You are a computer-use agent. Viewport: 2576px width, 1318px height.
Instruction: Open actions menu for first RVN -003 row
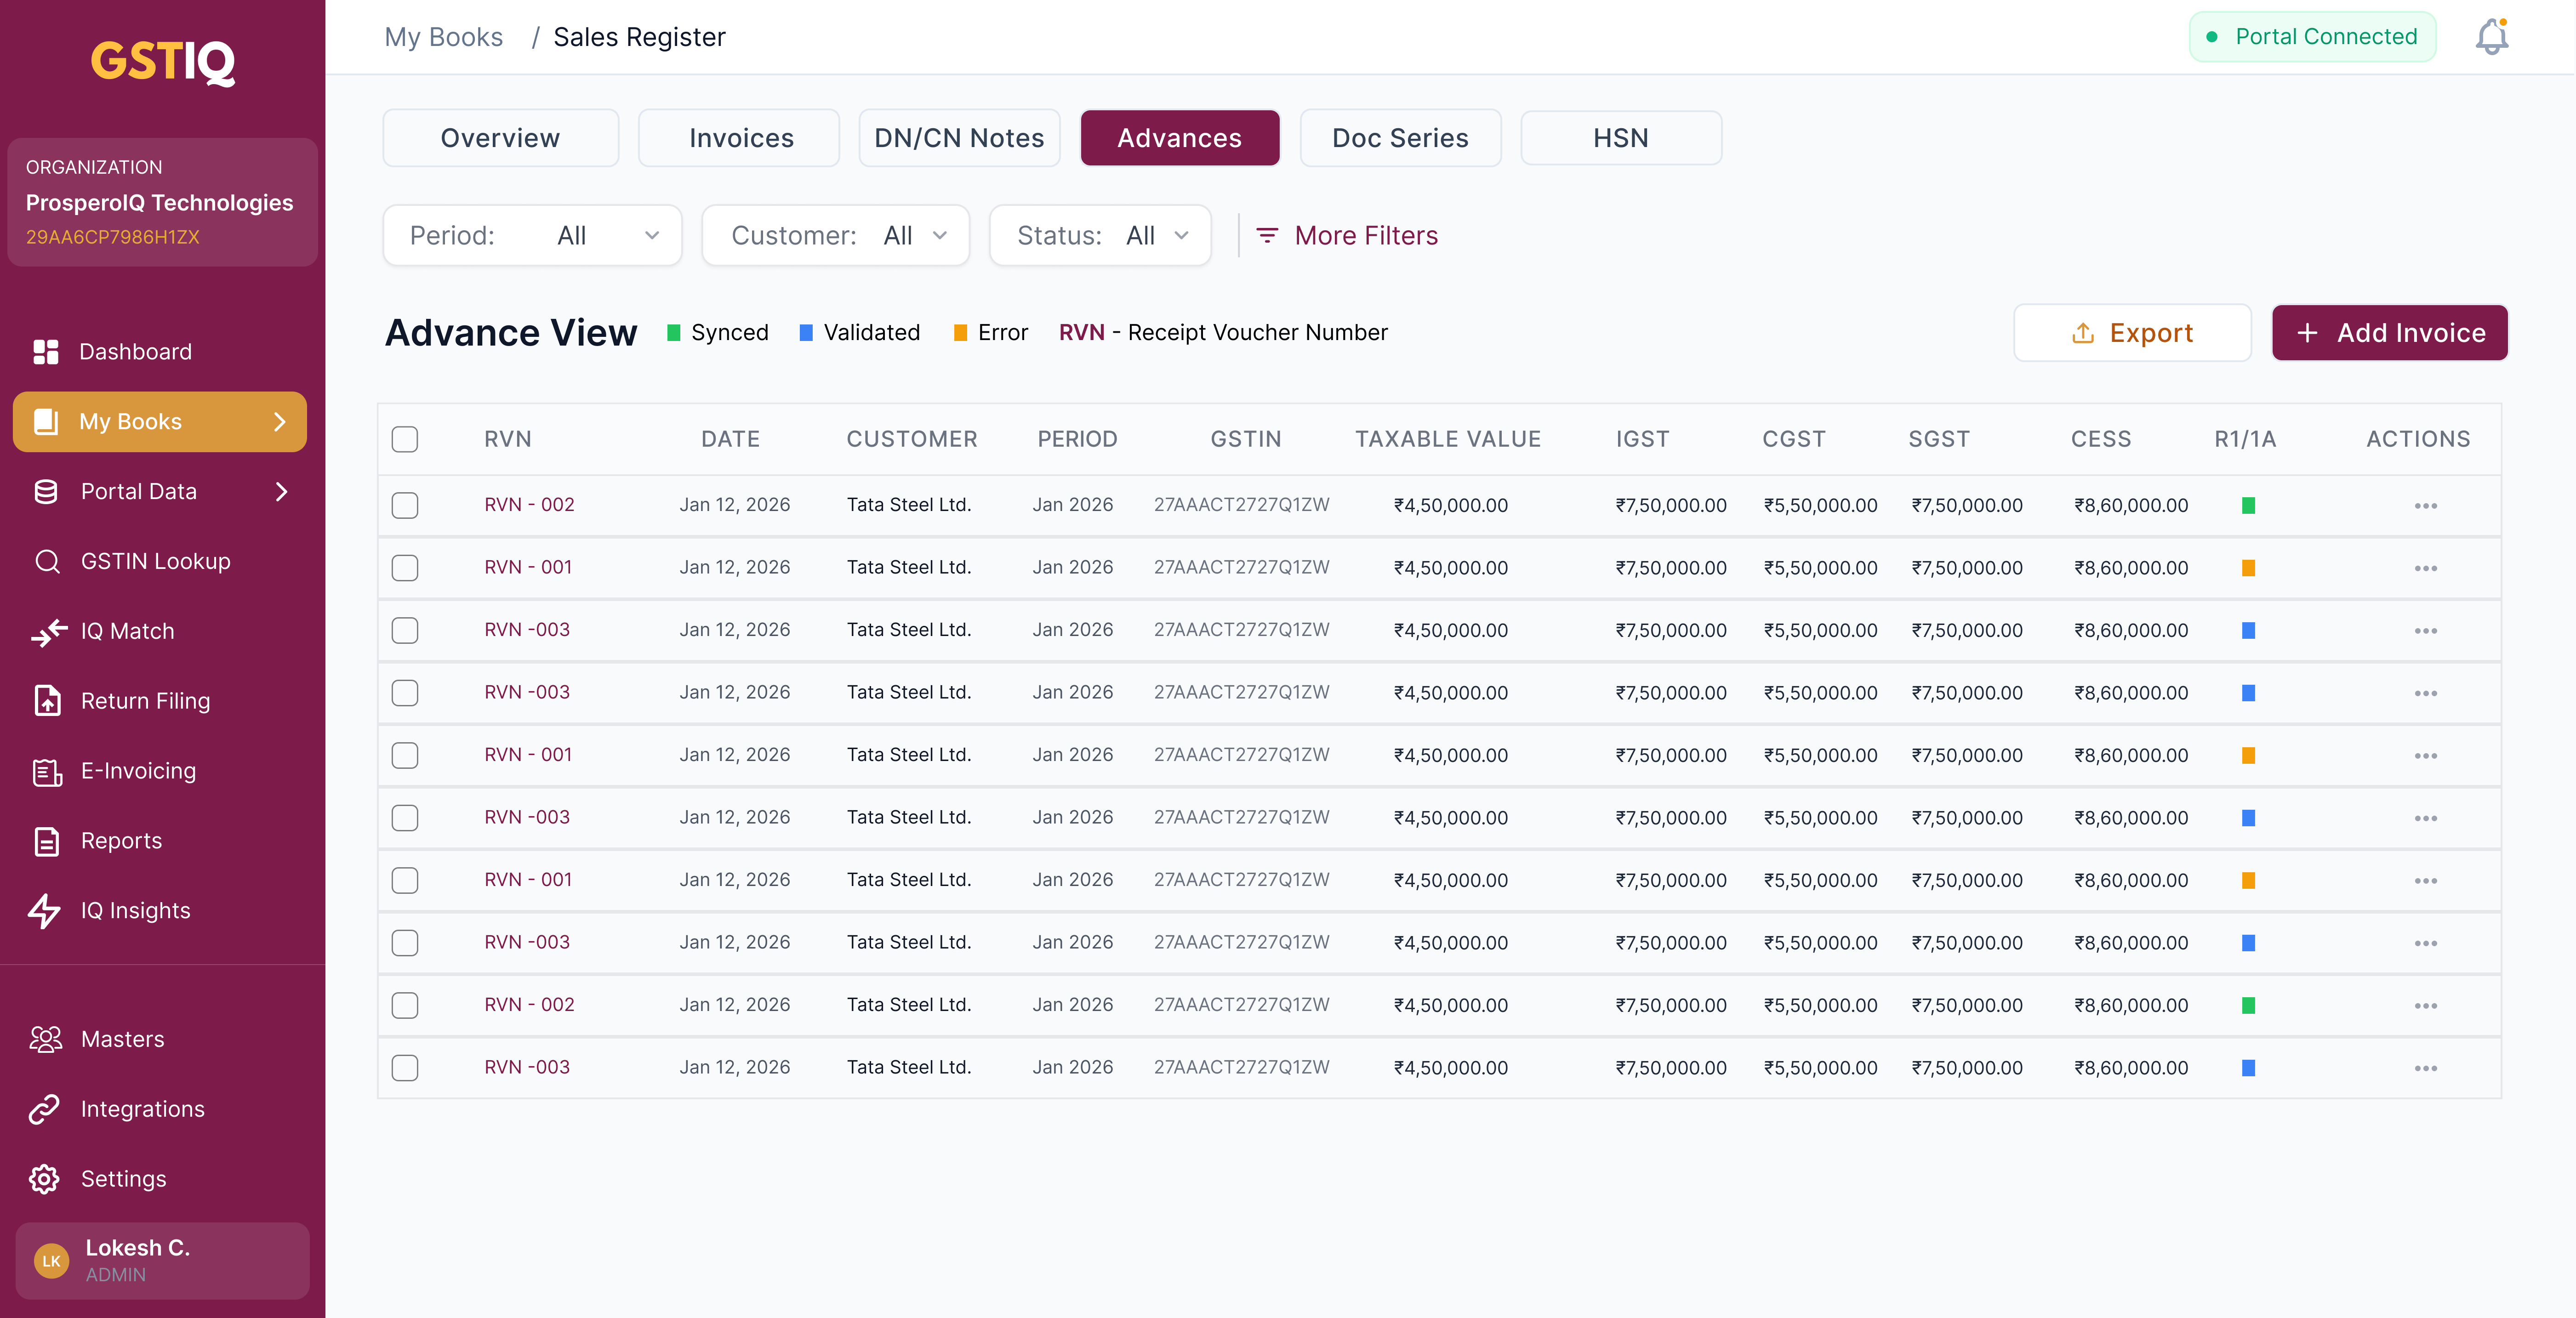(2425, 631)
